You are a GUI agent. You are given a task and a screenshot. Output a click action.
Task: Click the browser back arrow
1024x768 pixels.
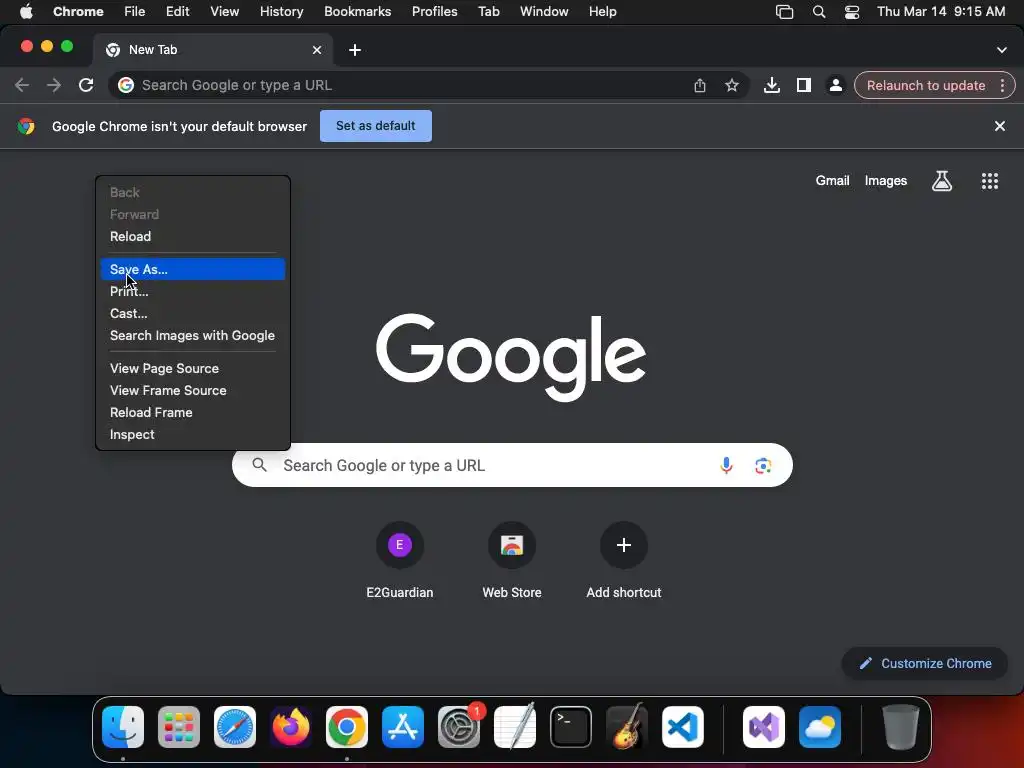click(x=22, y=85)
